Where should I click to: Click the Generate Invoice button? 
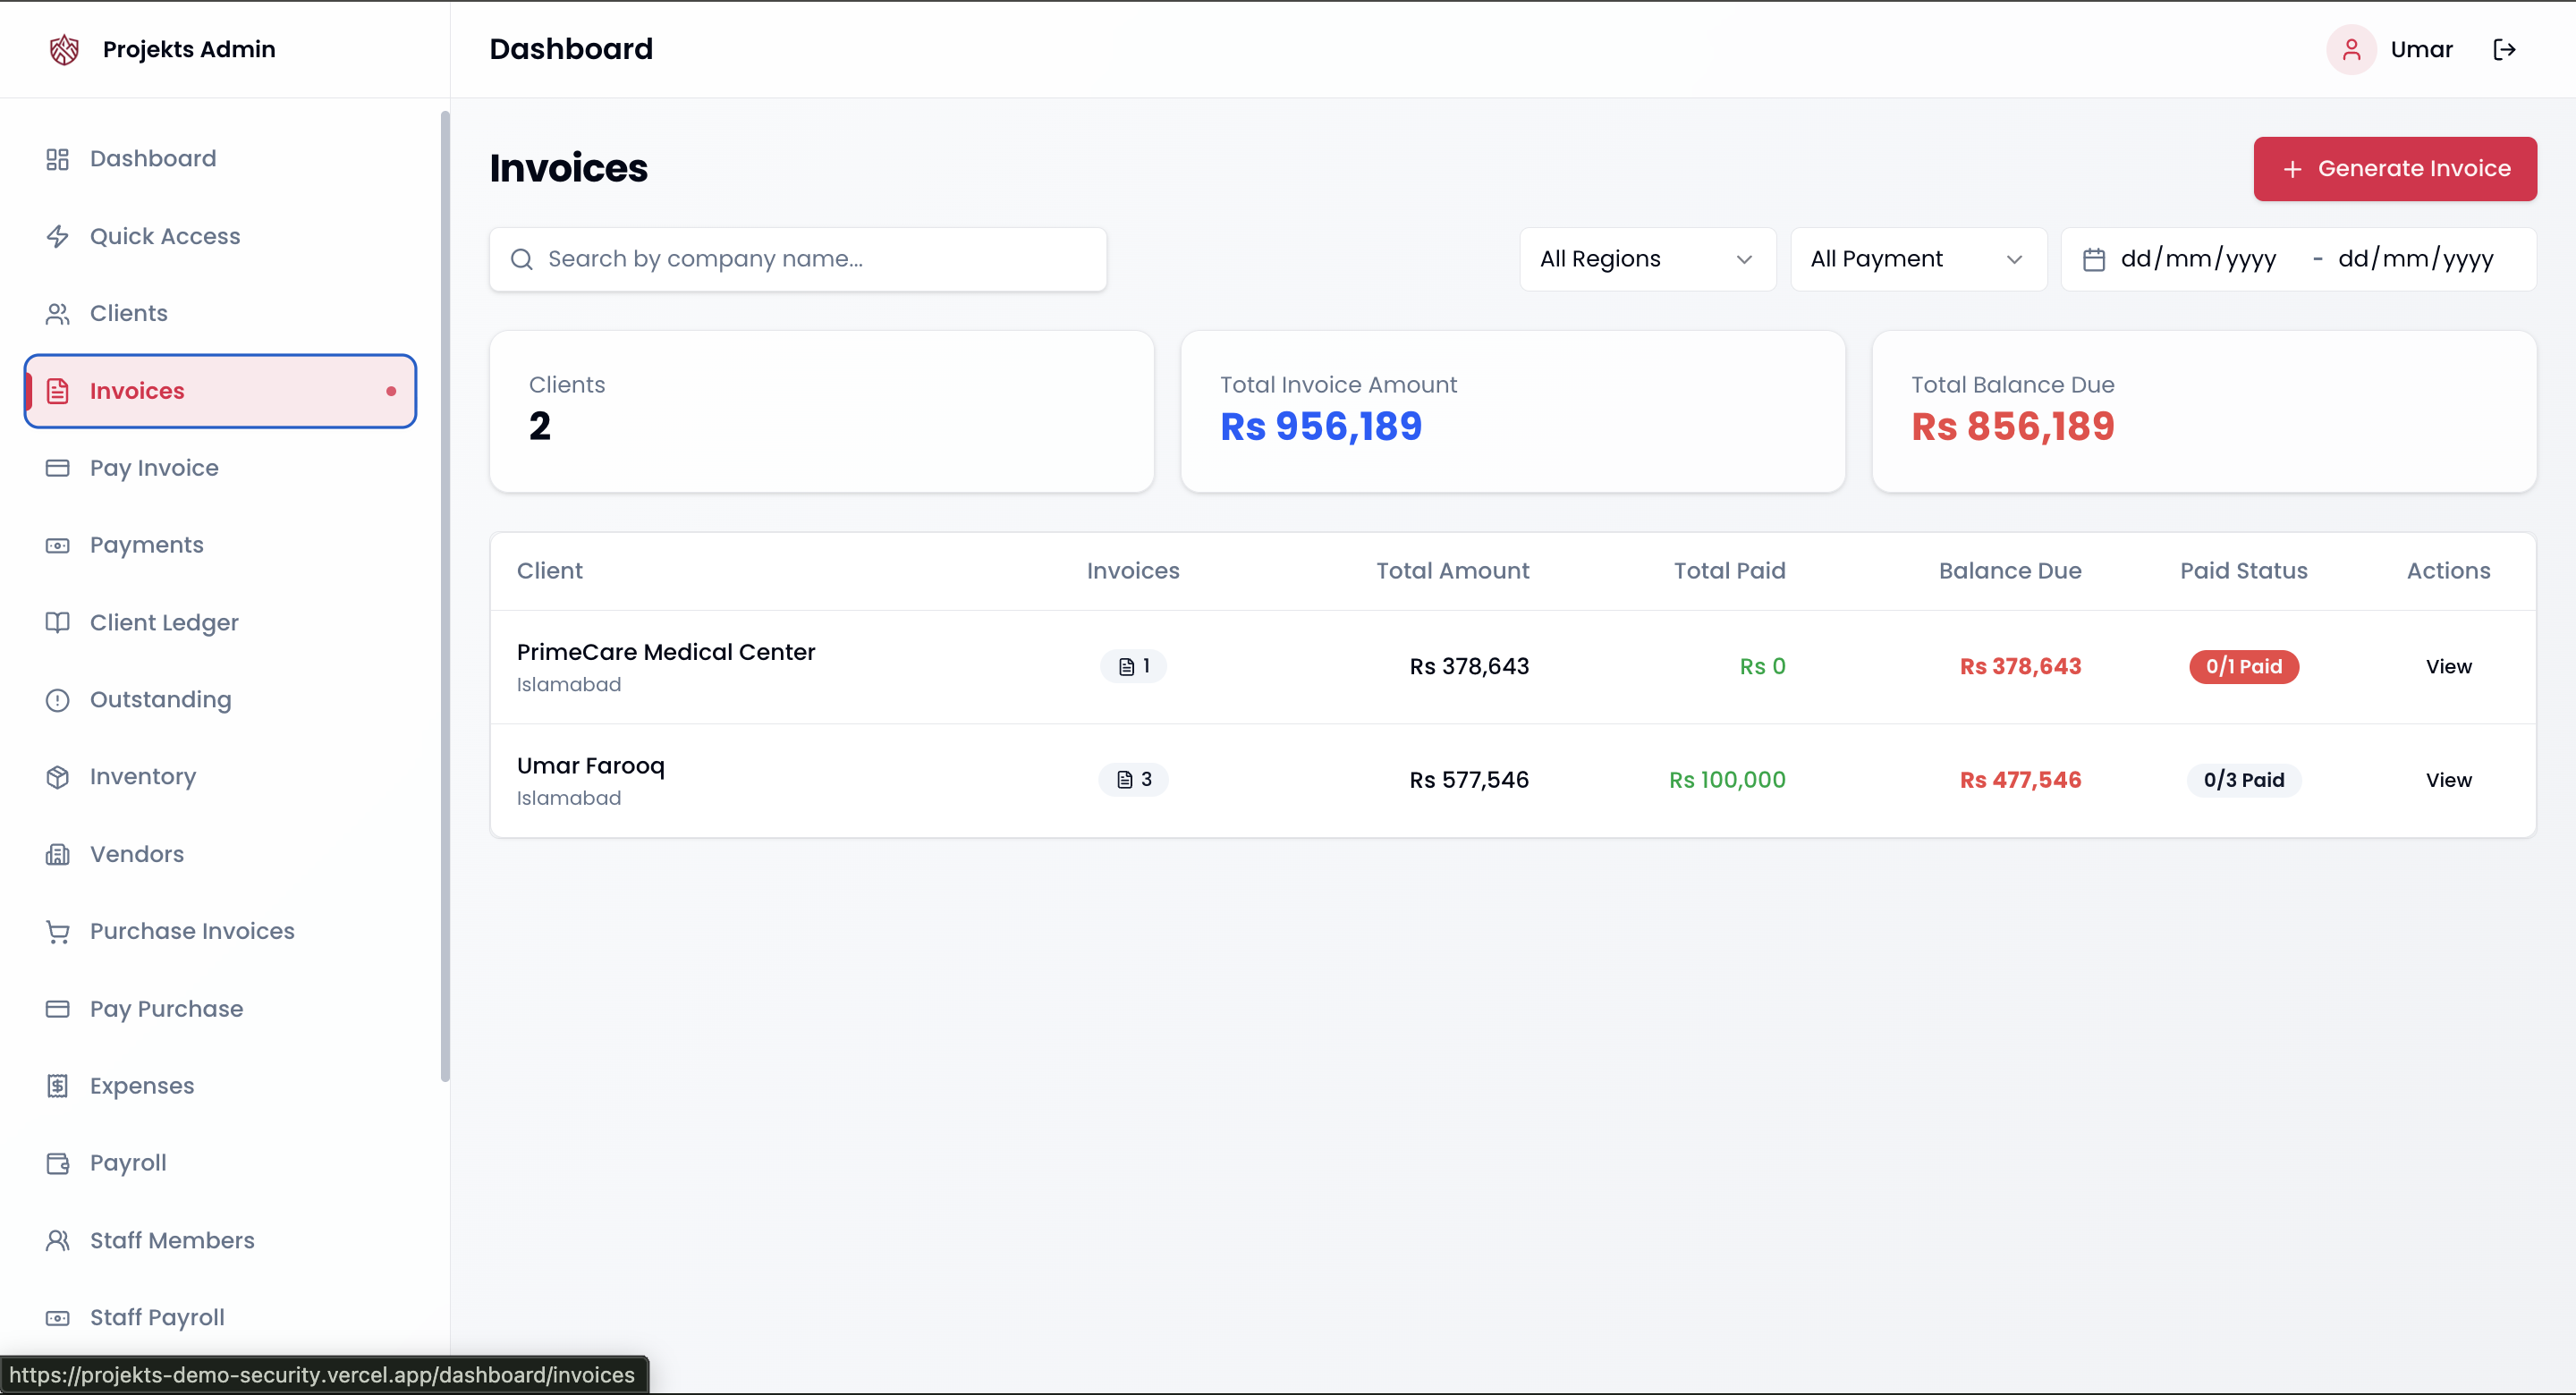(2394, 169)
